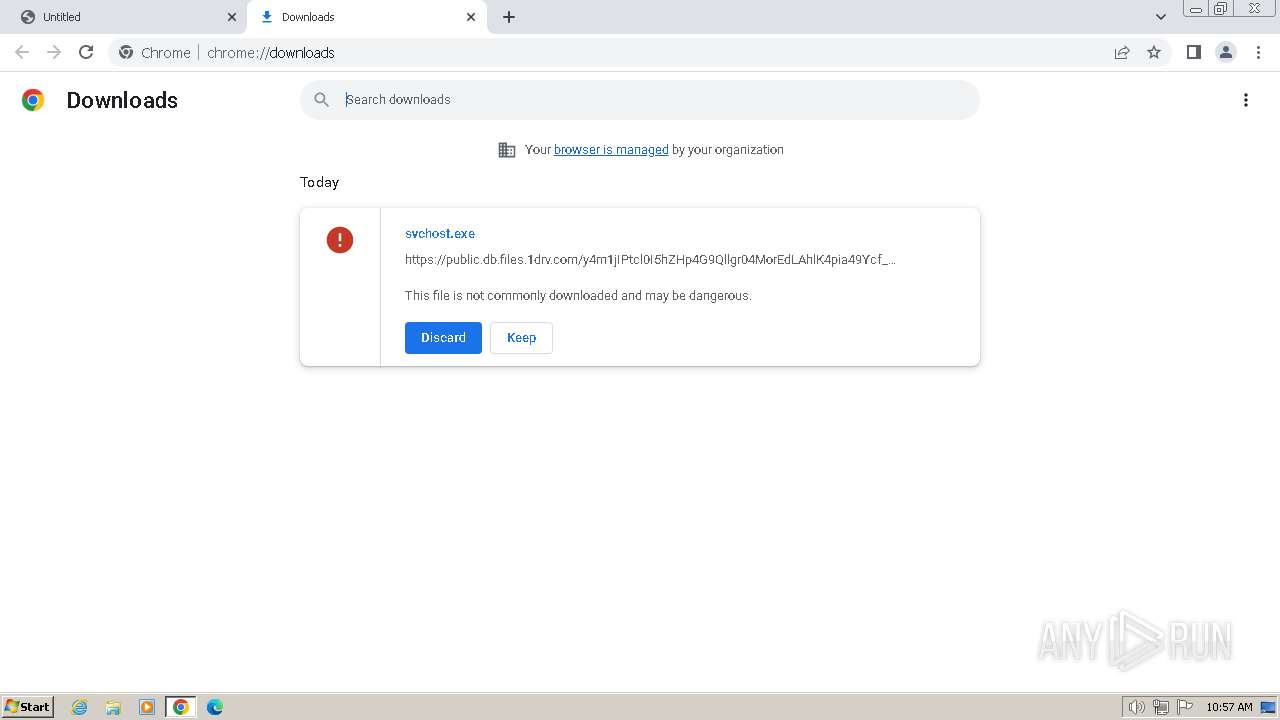Click the Downloads page title
This screenshot has height=720, width=1280.
122,100
